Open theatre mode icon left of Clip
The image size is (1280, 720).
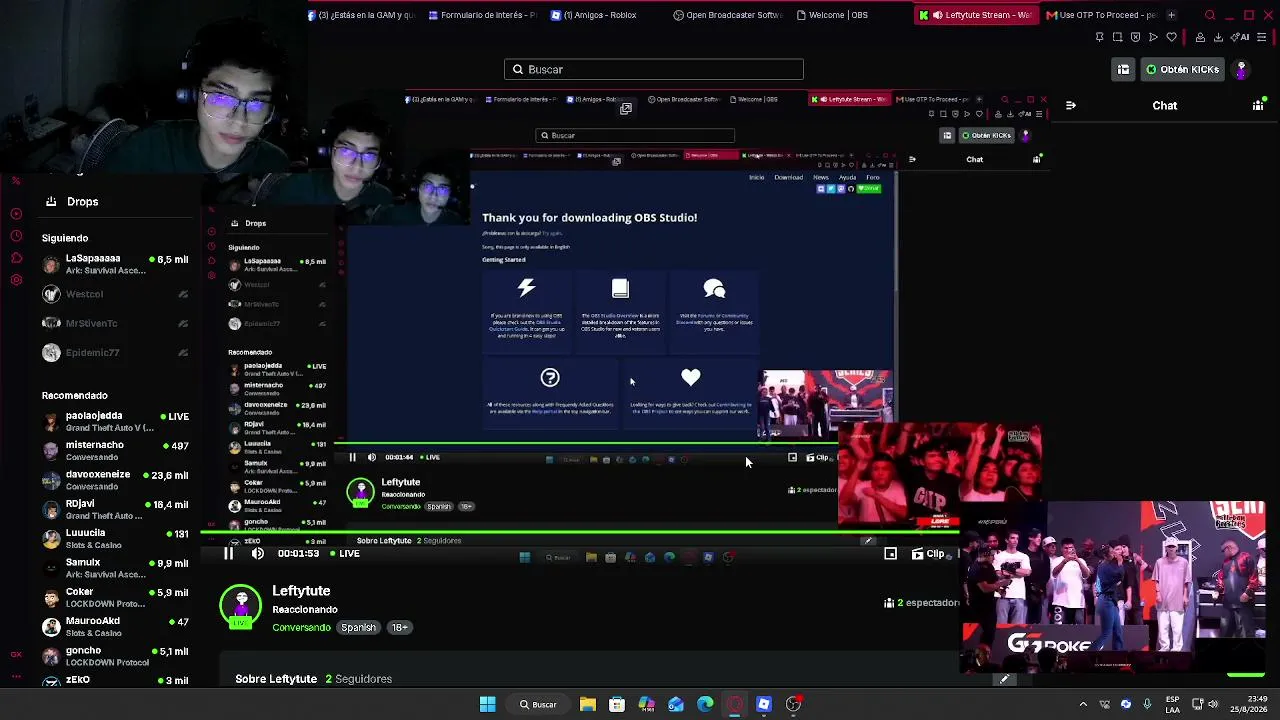[890, 554]
